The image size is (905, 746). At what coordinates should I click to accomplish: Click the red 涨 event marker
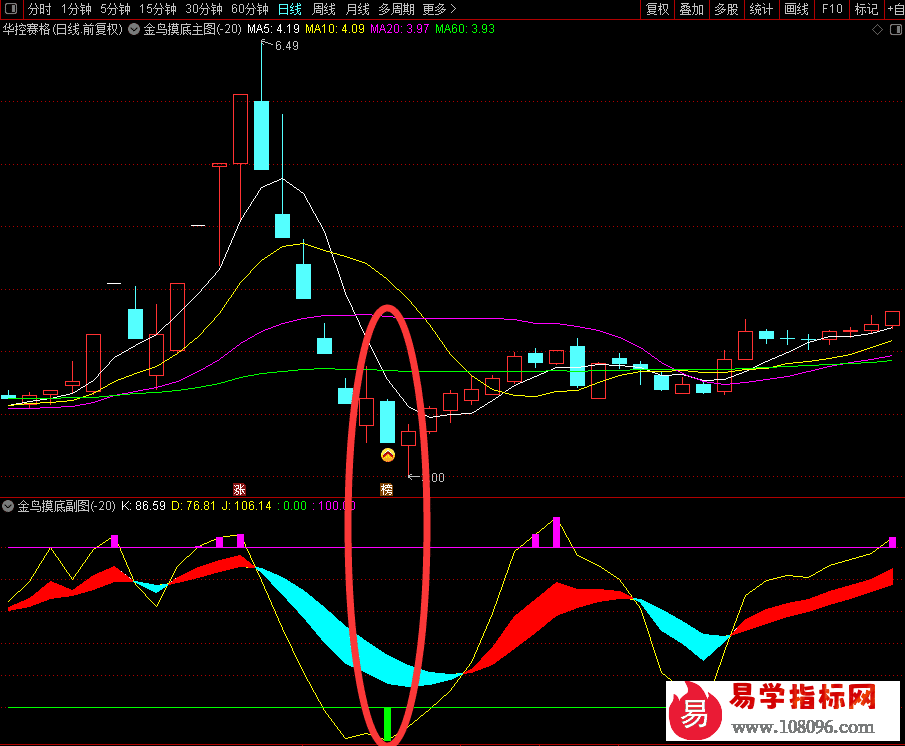pos(239,490)
